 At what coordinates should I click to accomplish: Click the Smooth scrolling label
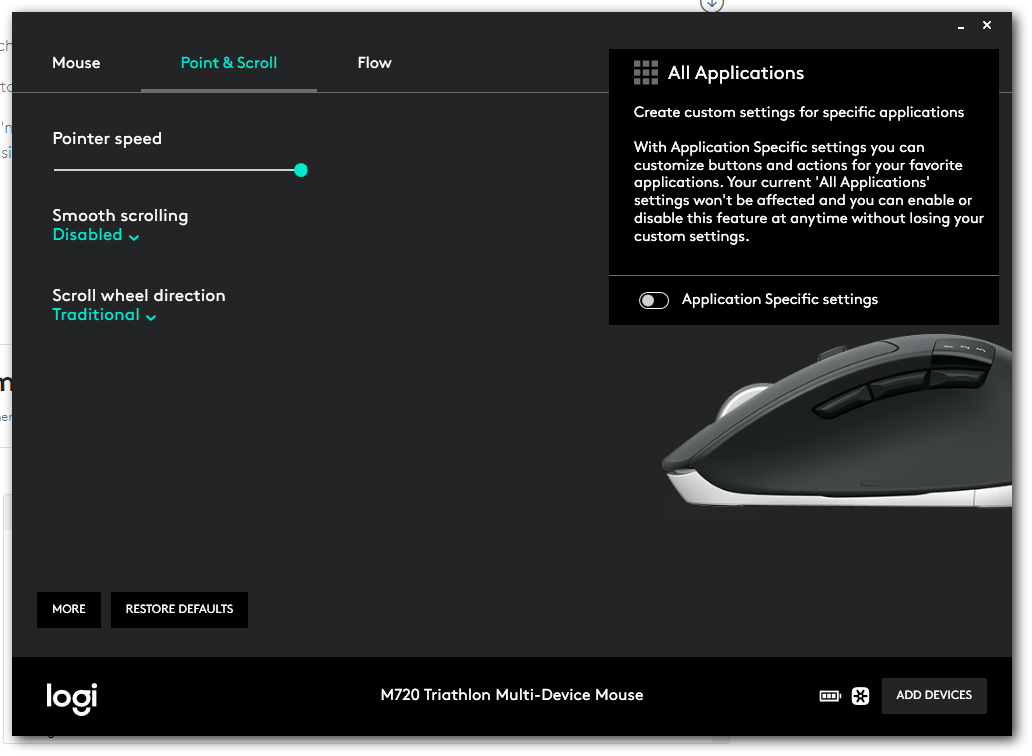pyautogui.click(x=120, y=216)
